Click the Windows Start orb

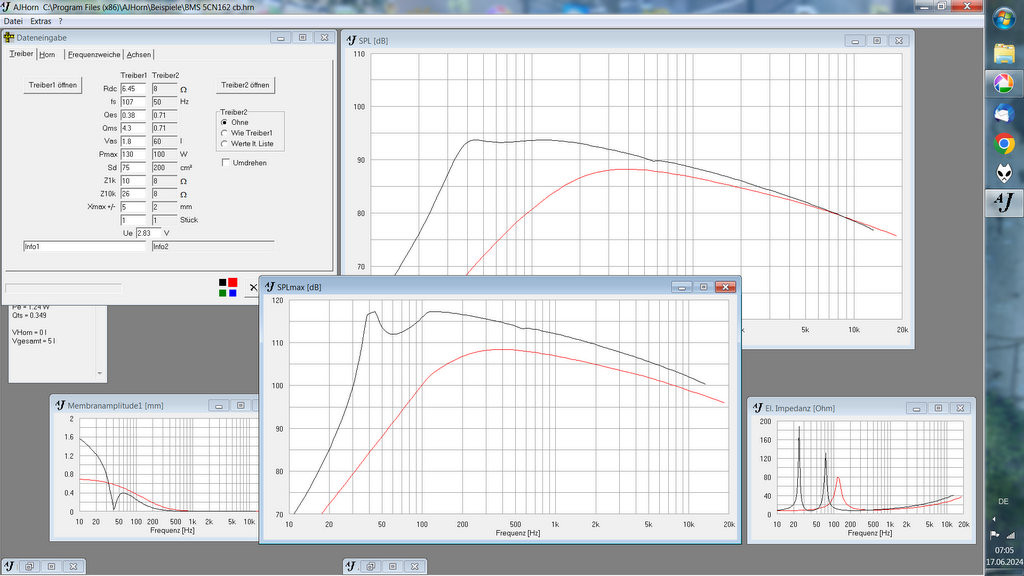point(1003,18)
